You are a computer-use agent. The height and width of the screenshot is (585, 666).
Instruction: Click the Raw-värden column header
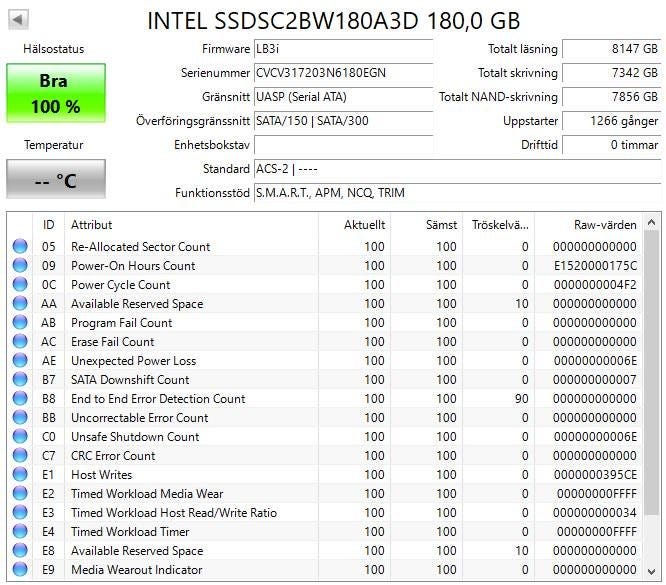coord(590,225)
